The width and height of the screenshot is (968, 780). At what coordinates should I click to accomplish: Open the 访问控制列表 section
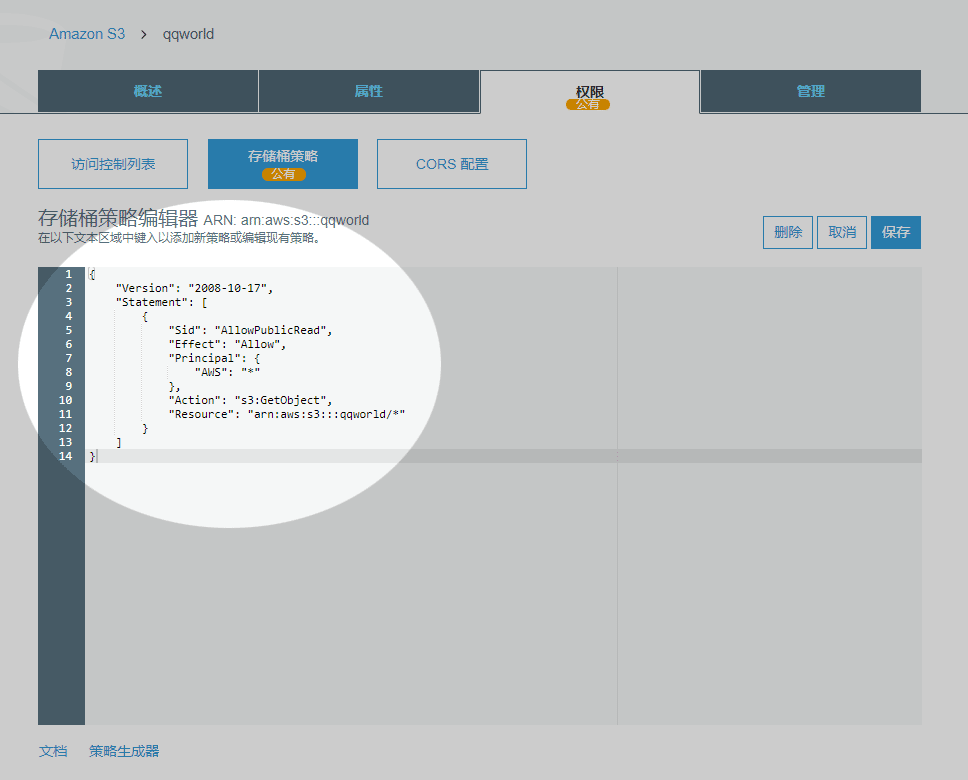[x=113, y=164]
